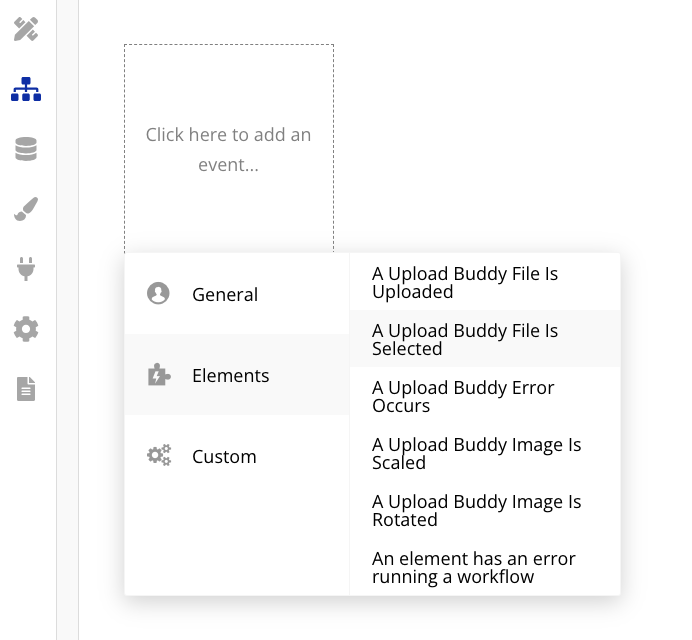The image size is (692, 640).
Task: Choose An element has an error running workflow
Action: 485,567
